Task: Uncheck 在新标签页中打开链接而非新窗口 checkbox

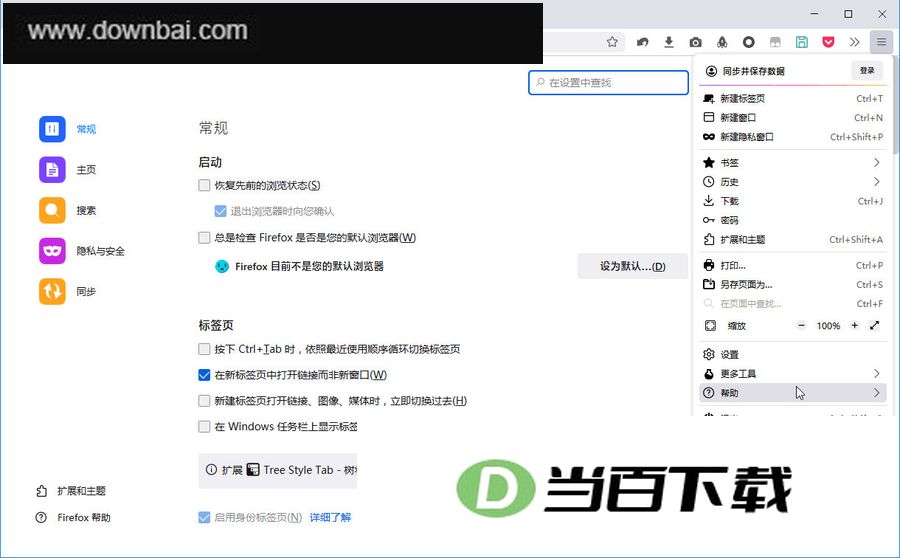Action: coord(204,375)
